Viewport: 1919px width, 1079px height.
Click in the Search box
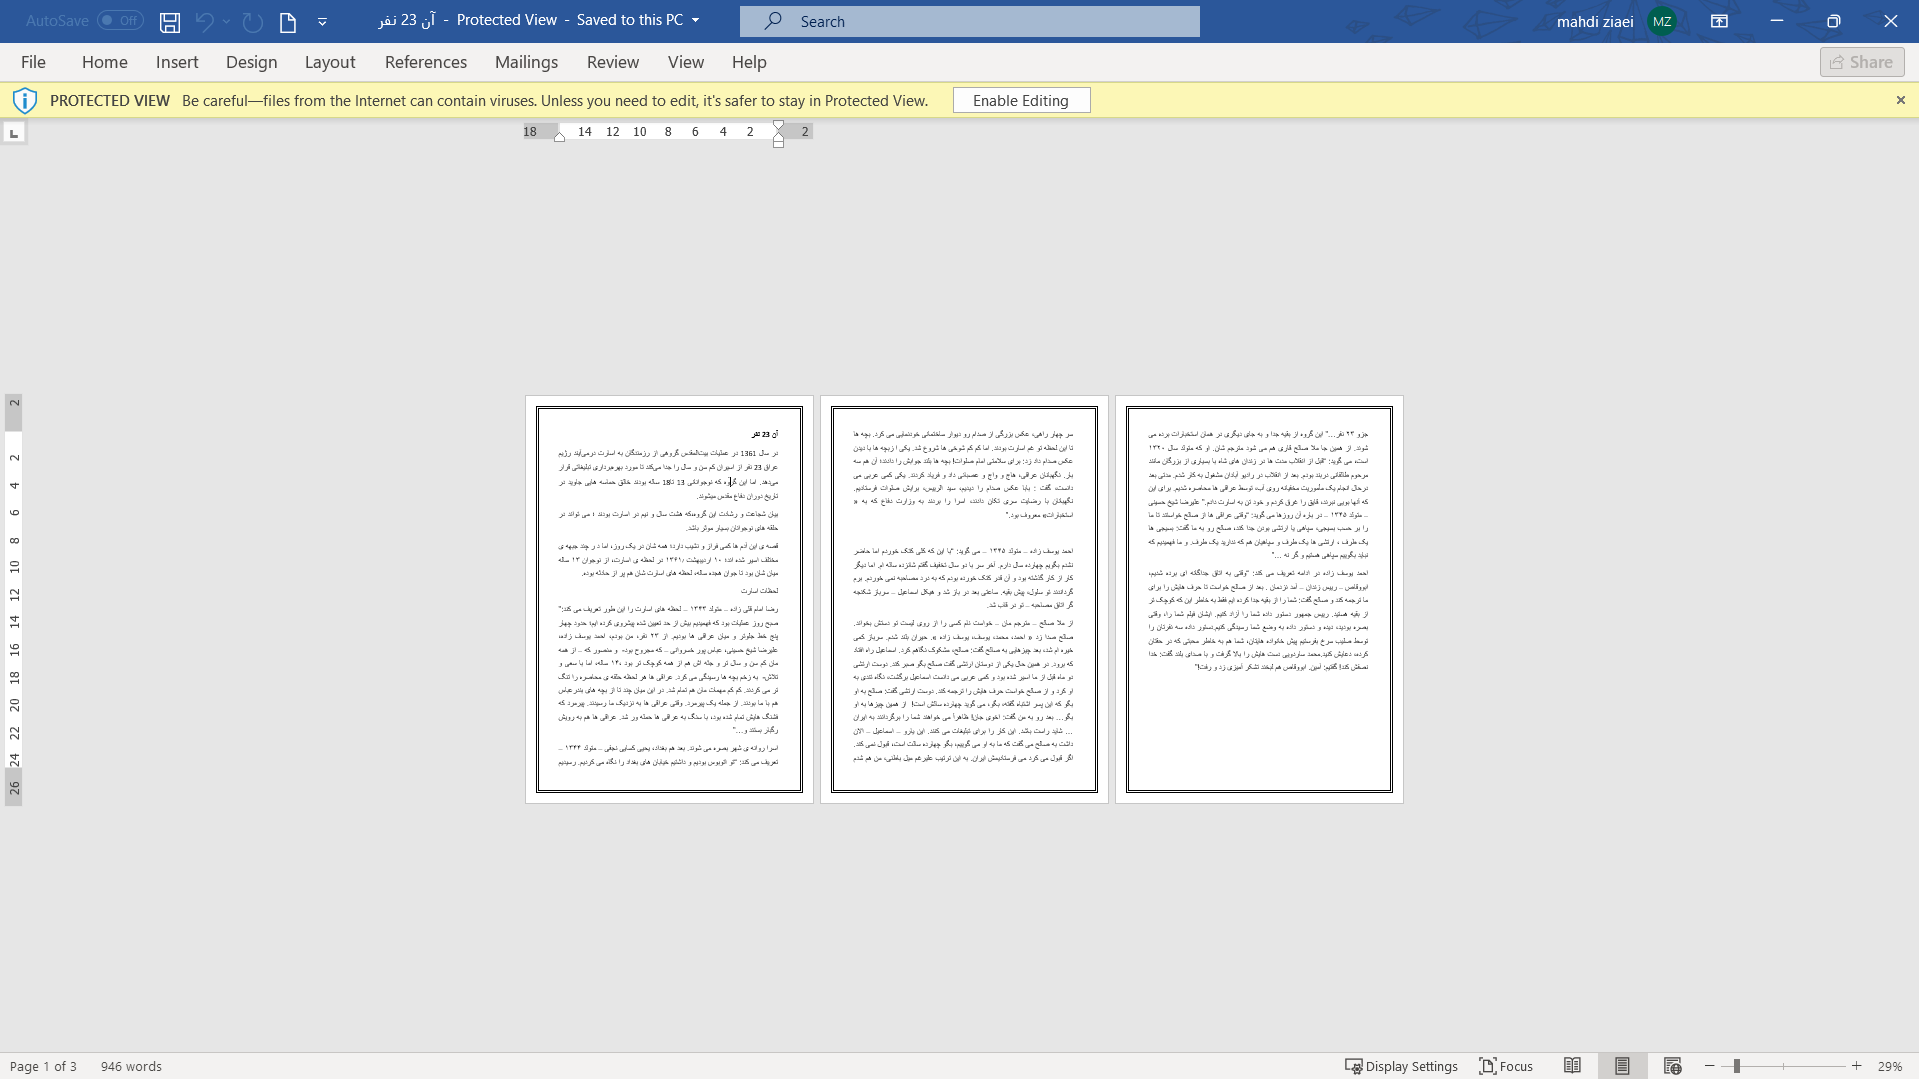click(x=970, y=21)
